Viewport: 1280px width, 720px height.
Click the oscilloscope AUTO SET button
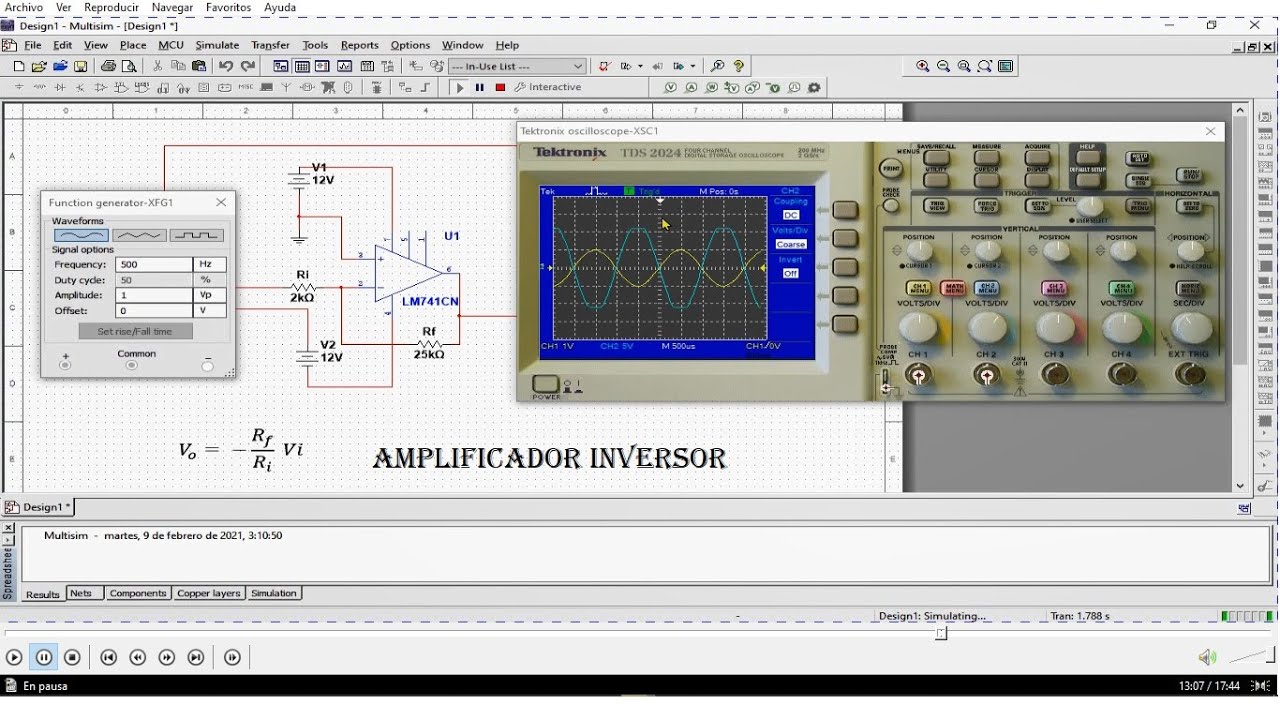tap(1138, 158)
